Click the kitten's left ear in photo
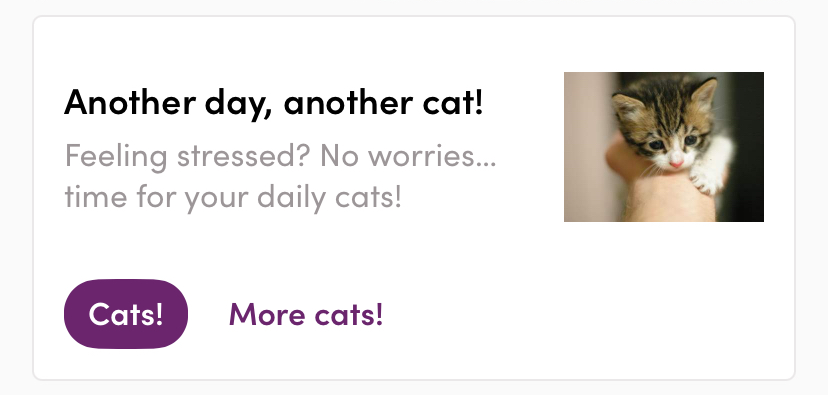Screen dimensions: 828x395 627,106
